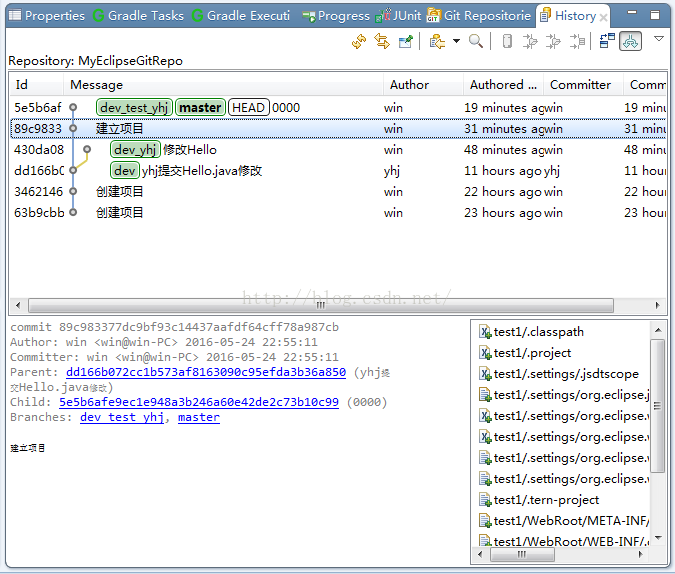This screenshot has height=574, width=675.
Task: Open the History View Menu triangle
Action: 659,39
